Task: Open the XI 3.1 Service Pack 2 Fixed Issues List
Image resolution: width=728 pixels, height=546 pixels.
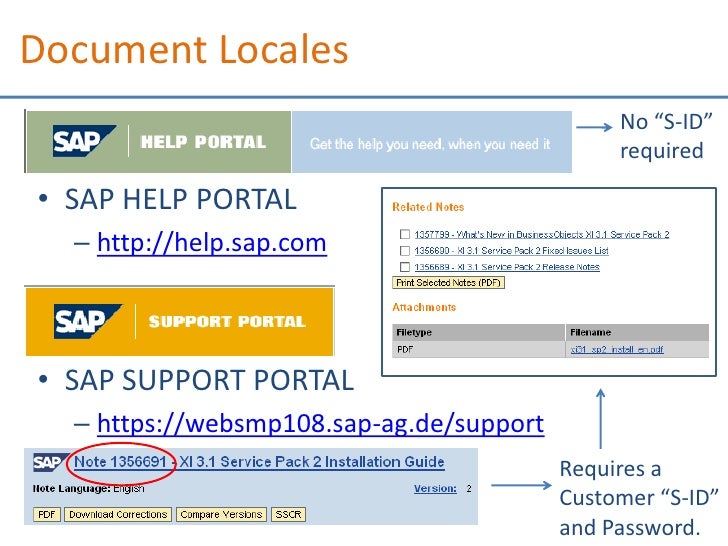Action: tap(511, 251)
